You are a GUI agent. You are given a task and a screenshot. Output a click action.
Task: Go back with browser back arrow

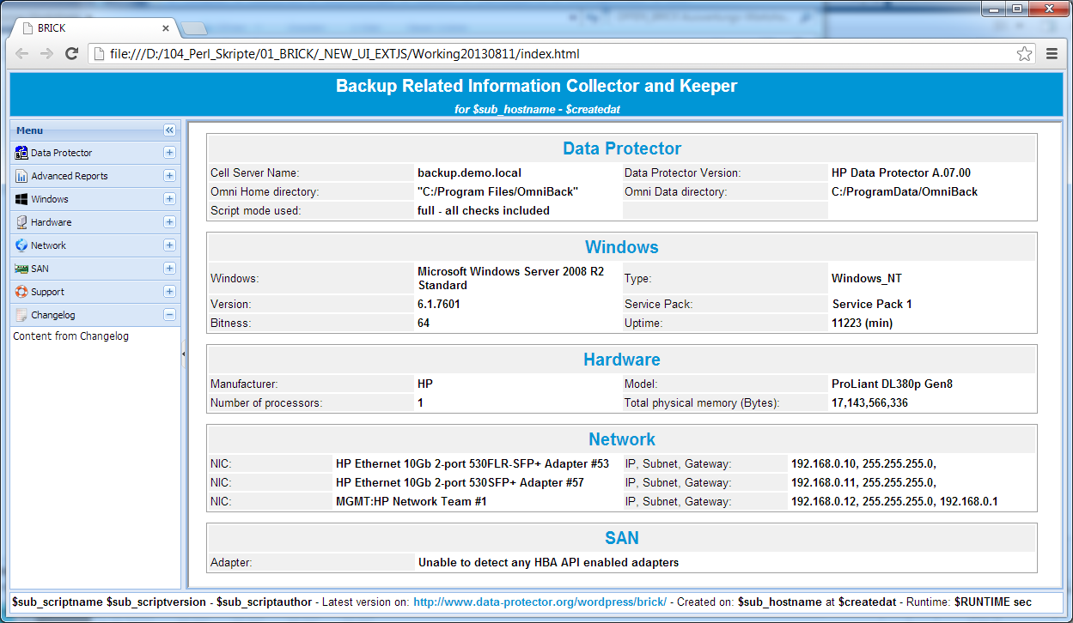click(x=22, y=53)
